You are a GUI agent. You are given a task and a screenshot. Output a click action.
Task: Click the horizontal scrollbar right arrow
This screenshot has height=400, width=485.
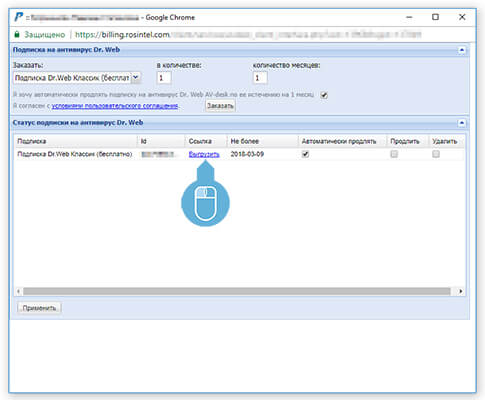point(461,291)
